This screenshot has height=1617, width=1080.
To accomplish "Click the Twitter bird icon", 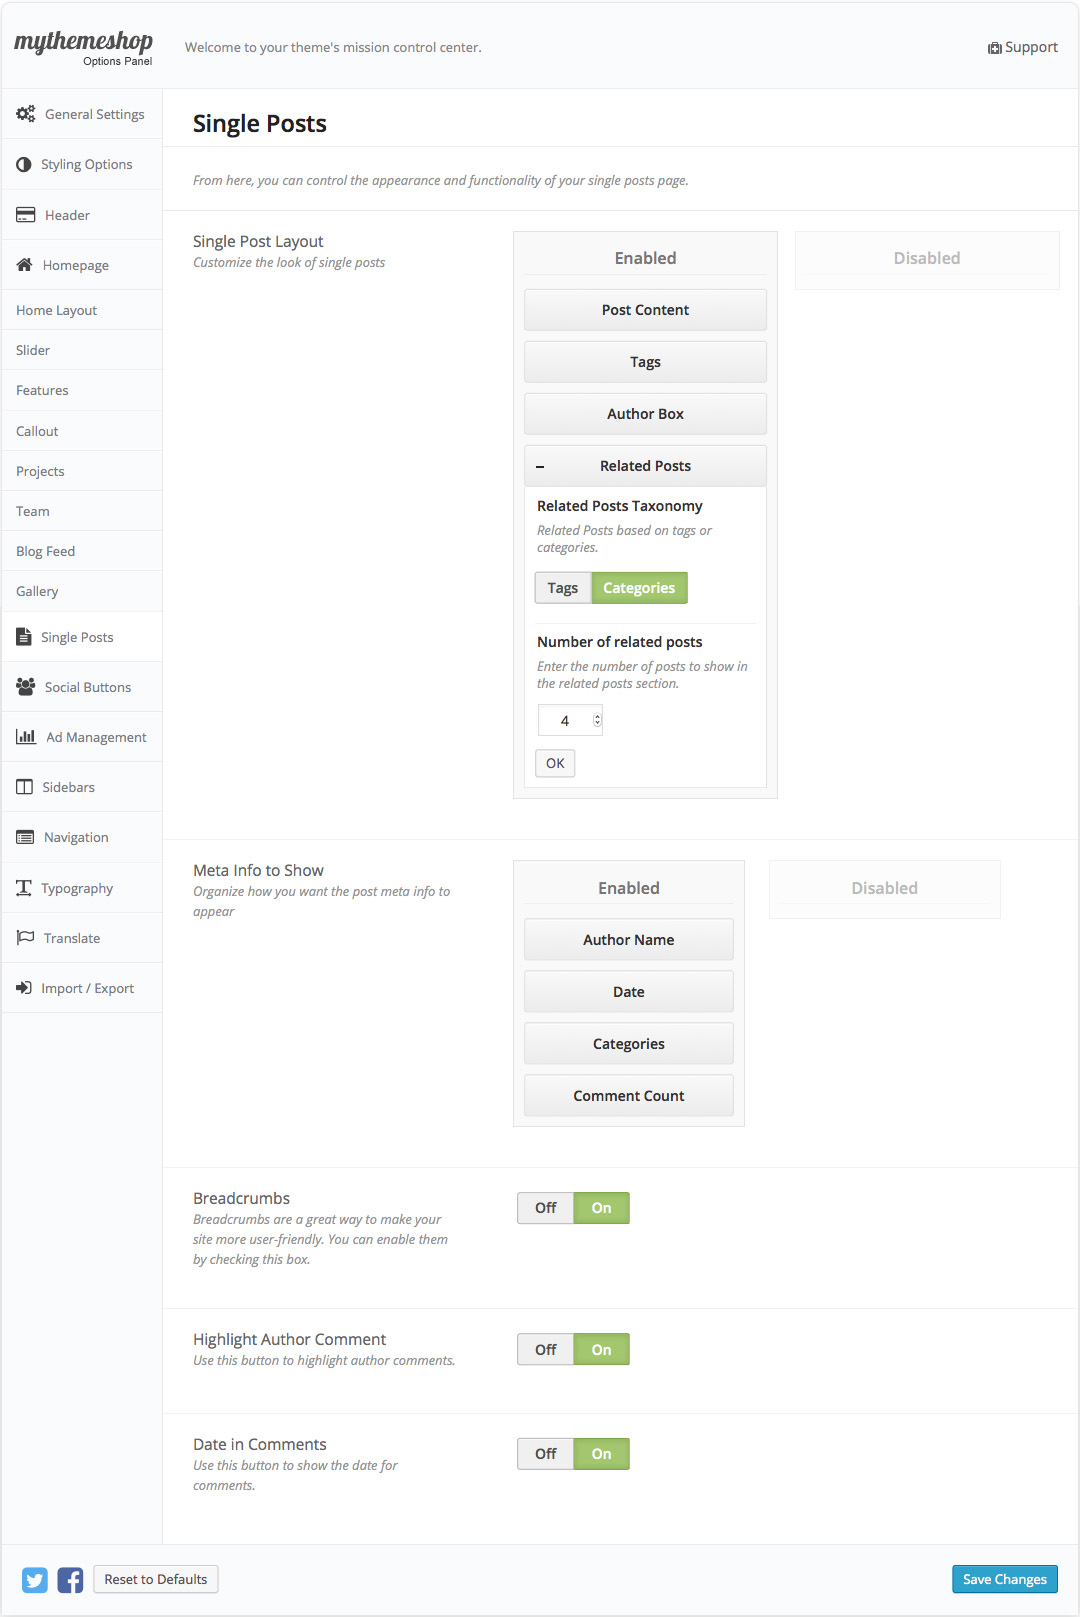I will (34, 1579).
